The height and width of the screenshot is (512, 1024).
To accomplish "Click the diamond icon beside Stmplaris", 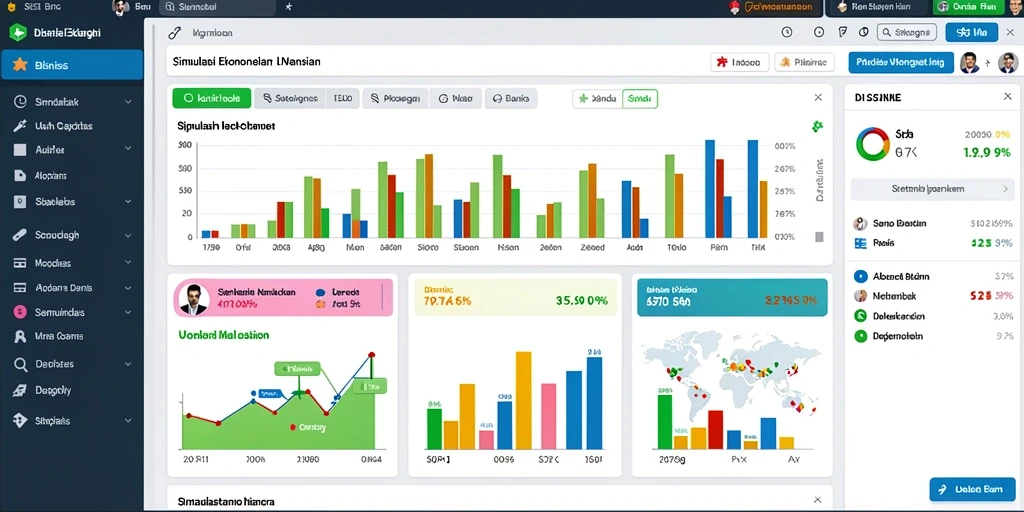I will (20, 421).
